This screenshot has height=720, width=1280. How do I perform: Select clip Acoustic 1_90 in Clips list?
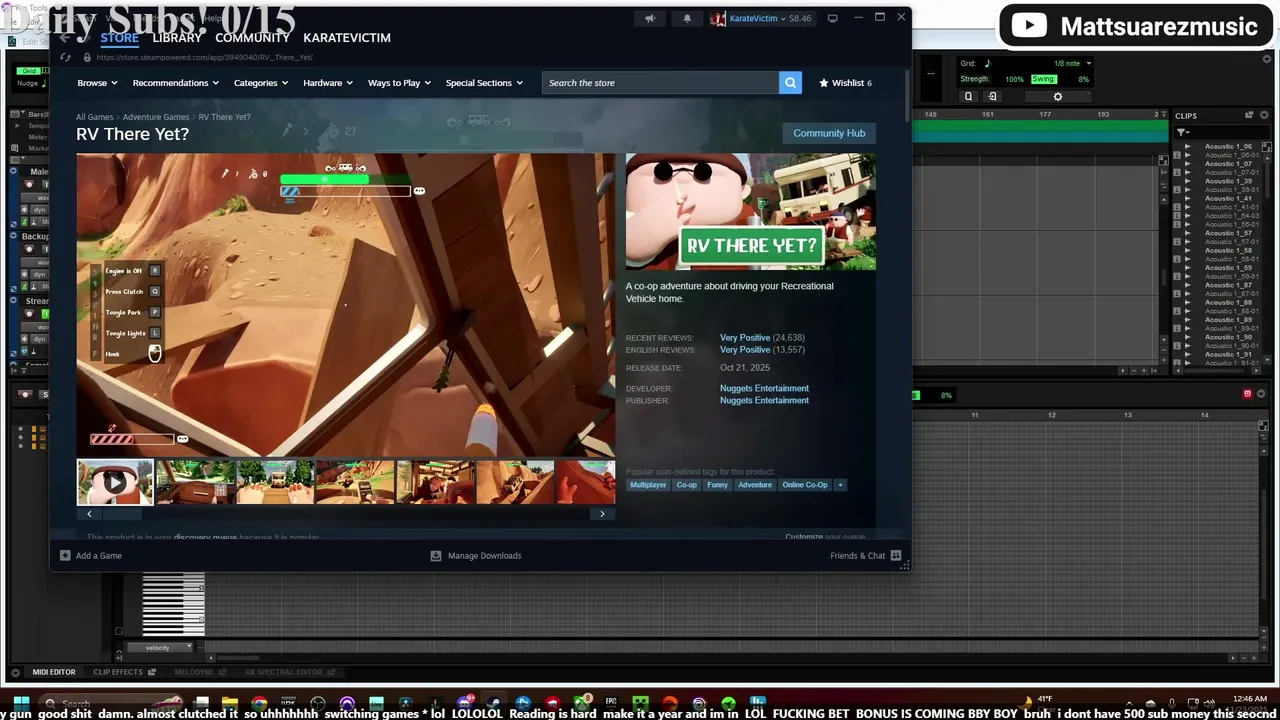pos(1227,337)
